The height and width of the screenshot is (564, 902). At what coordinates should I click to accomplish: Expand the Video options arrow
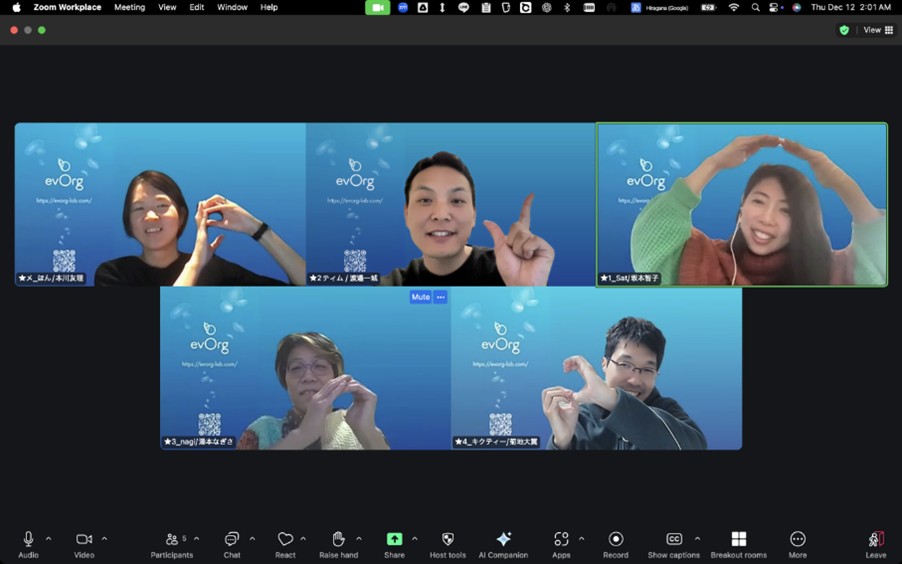(x=104, y=538)
